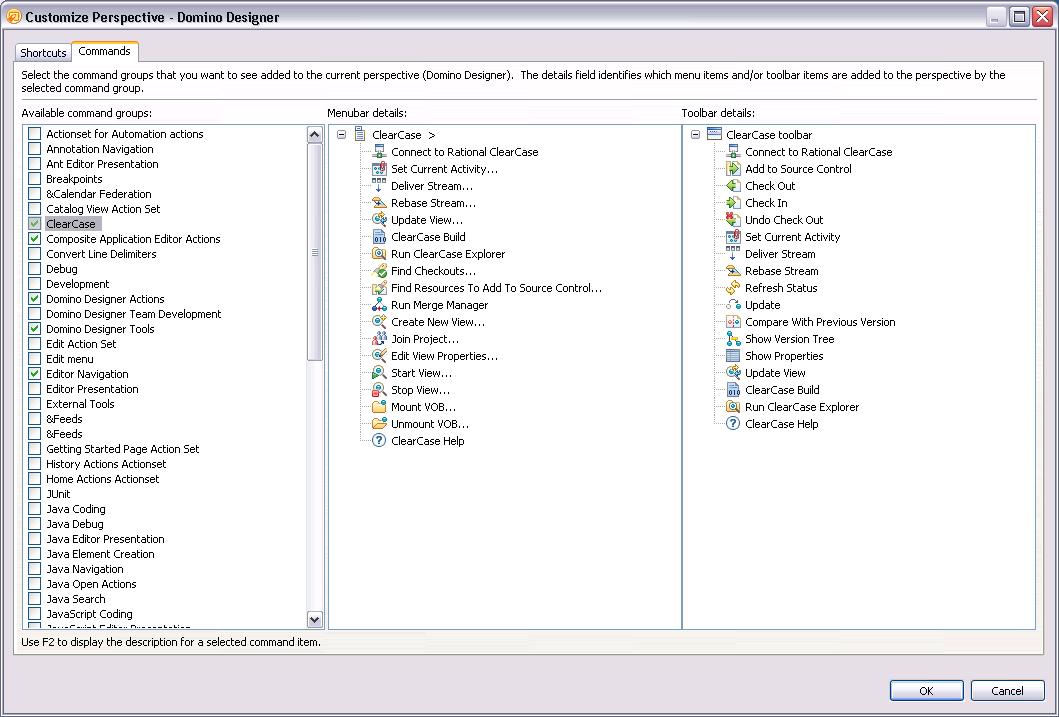This screenshot has width=1059, height=717.
Task: Click the Cancel button
Action: (x=1006, y=690)
